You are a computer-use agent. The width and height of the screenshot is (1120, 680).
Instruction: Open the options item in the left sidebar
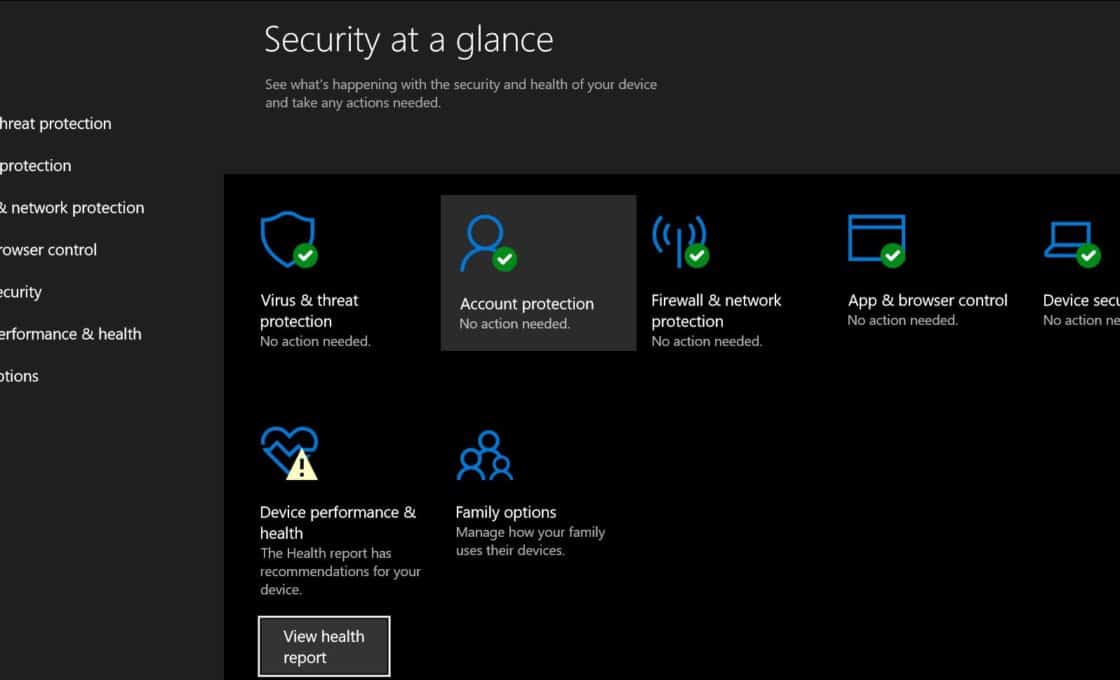click(19, 376)
